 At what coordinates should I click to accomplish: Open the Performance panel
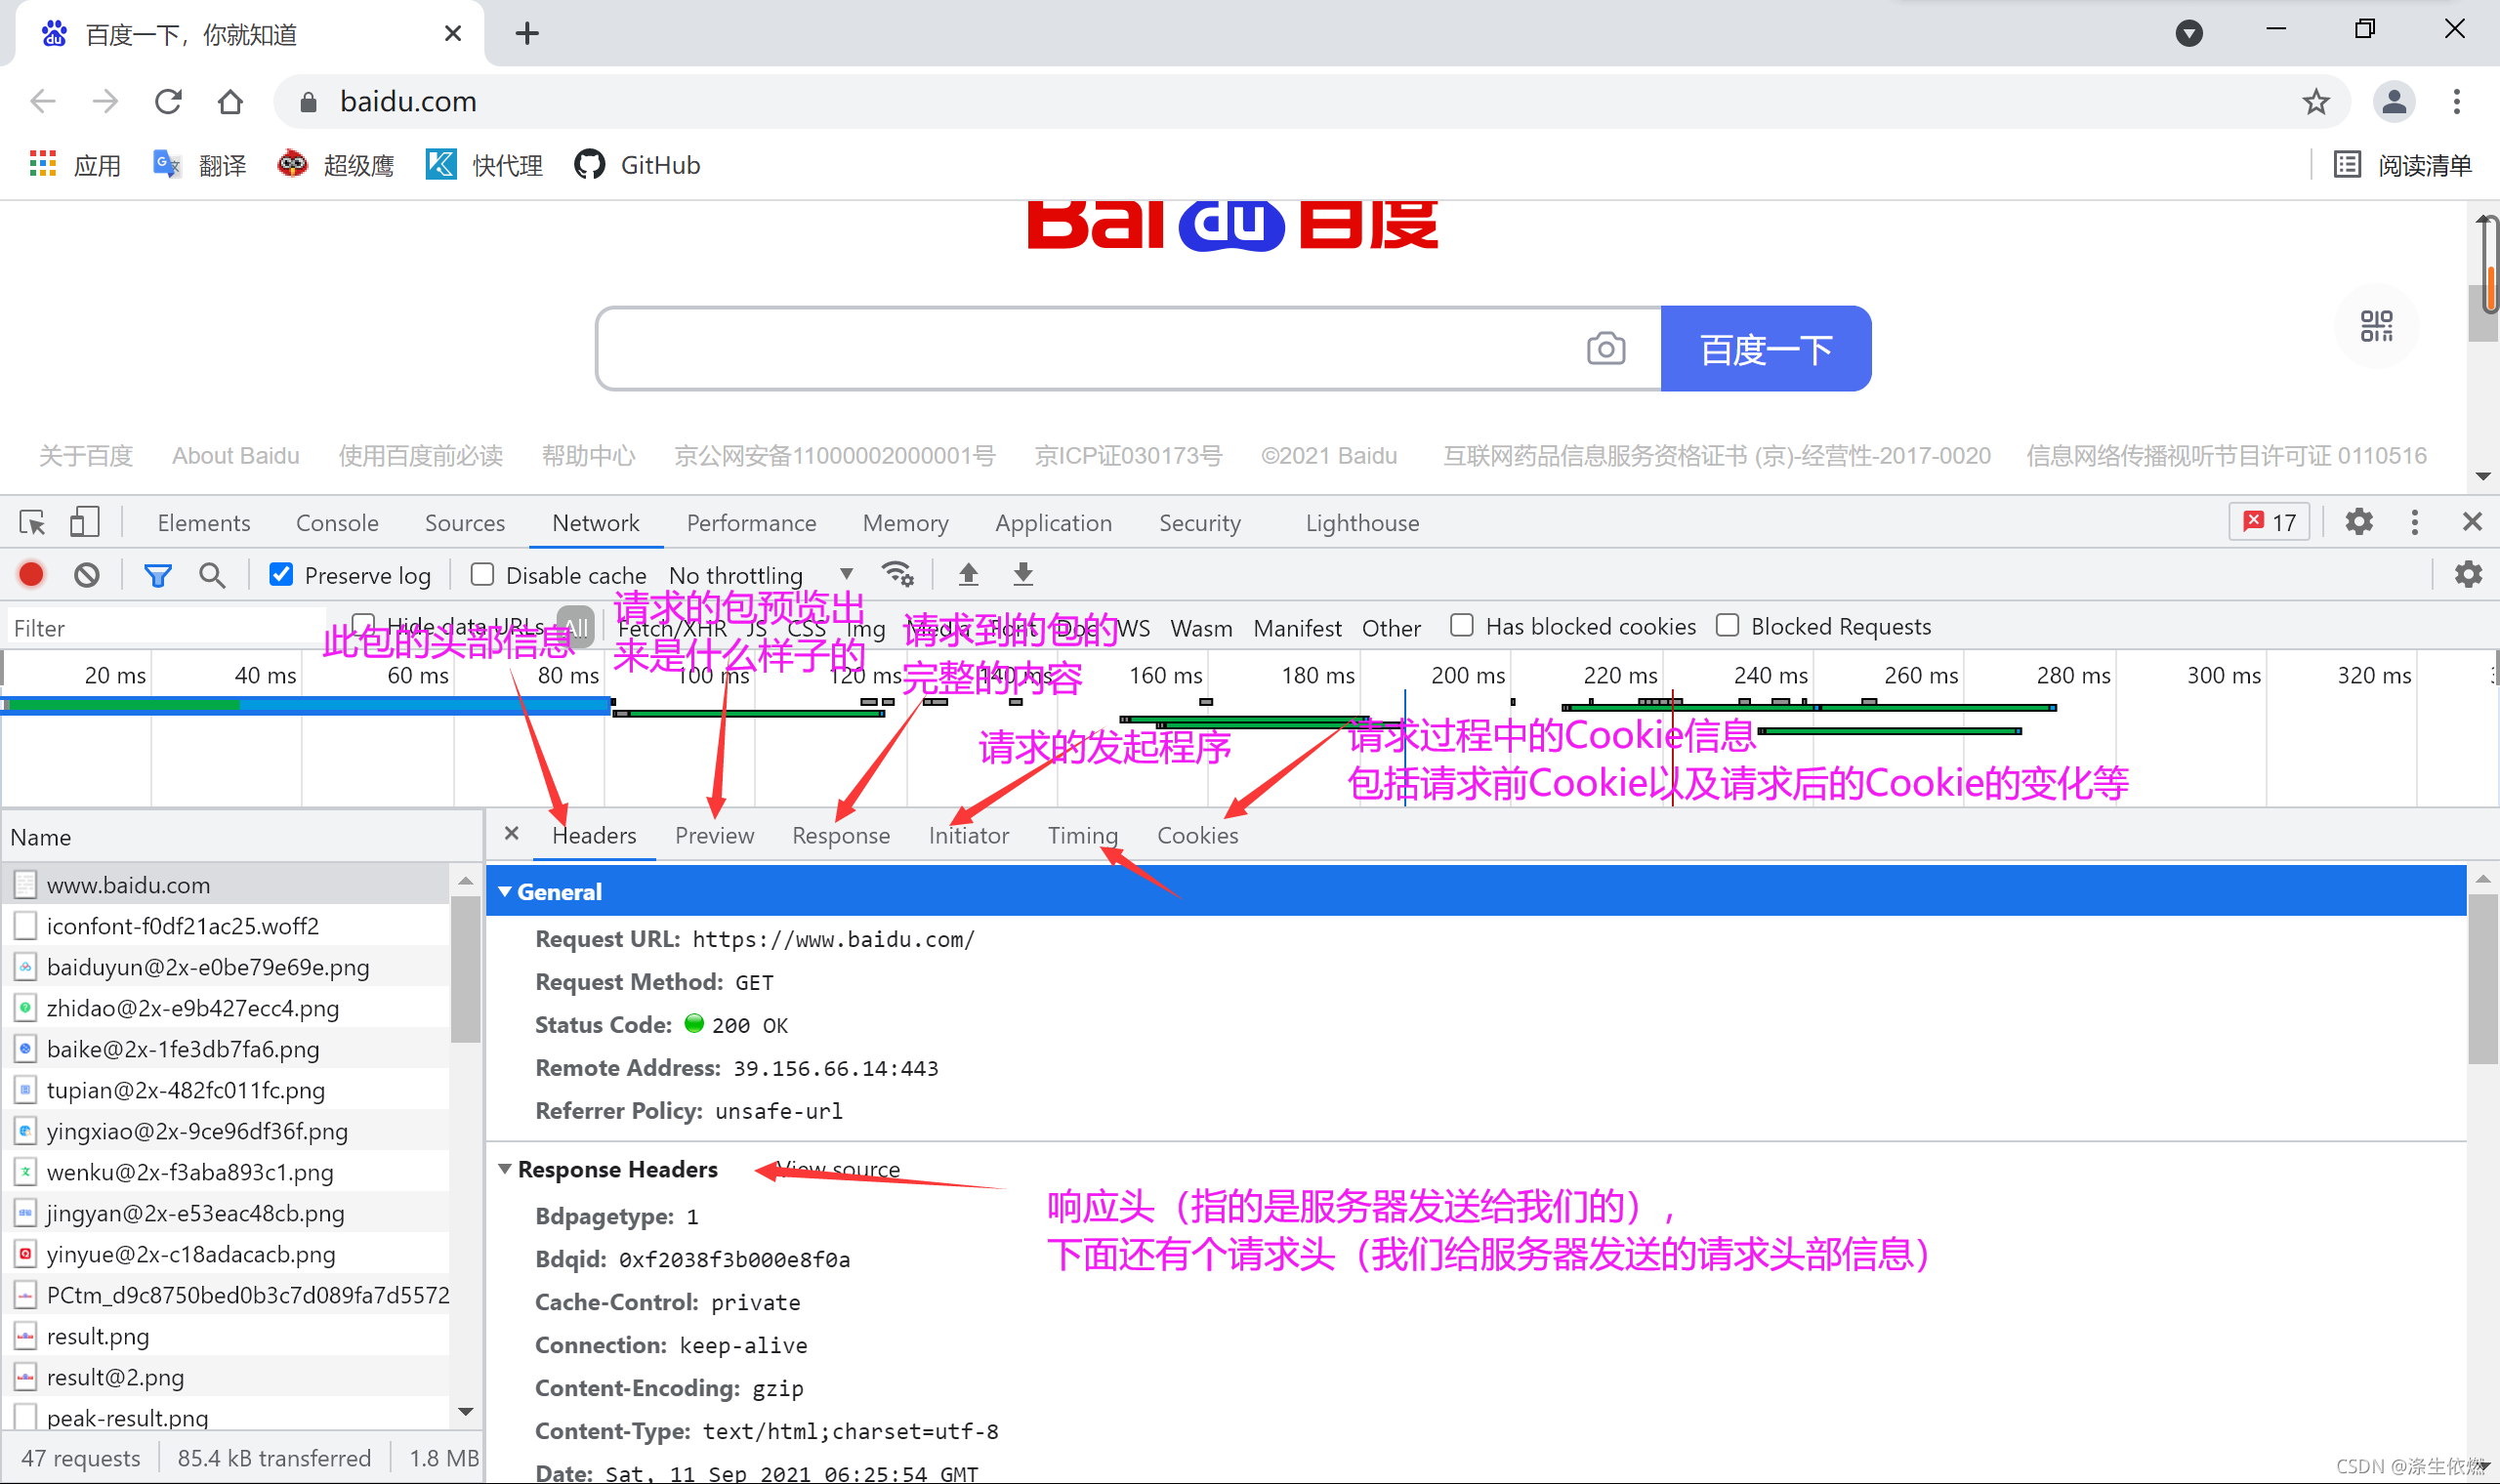(x=751, y=523)
